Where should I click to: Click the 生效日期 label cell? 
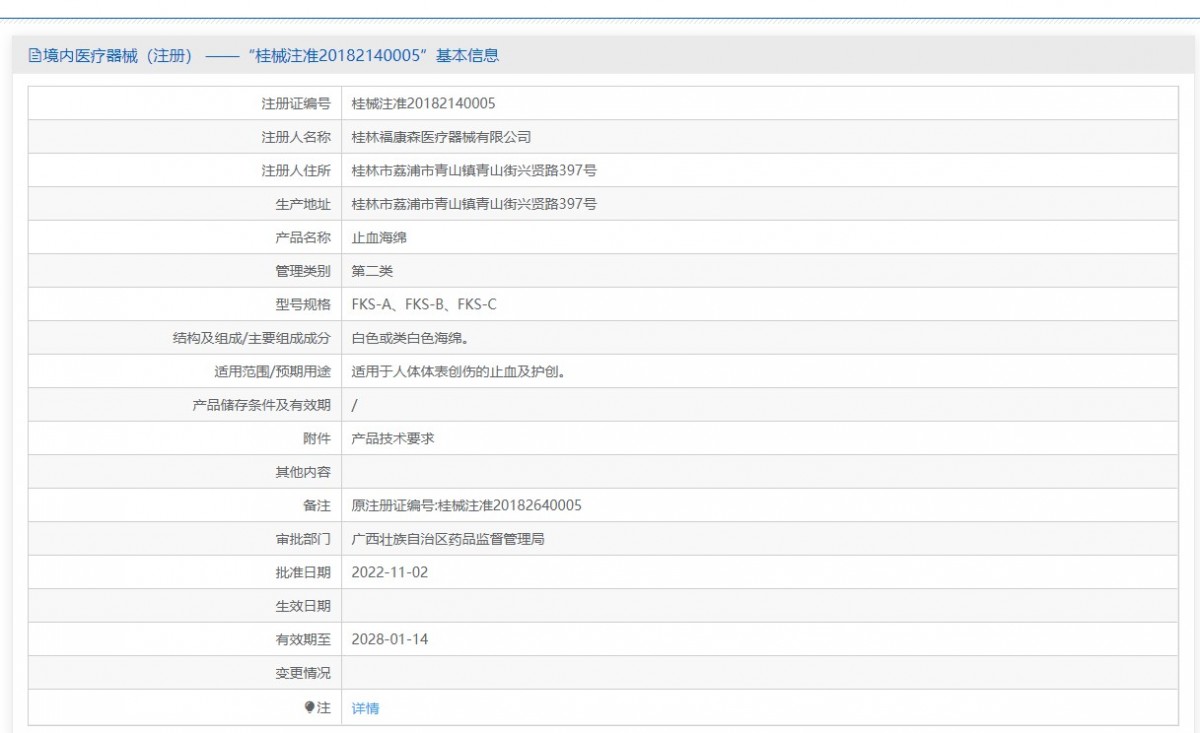coord(184,607)
